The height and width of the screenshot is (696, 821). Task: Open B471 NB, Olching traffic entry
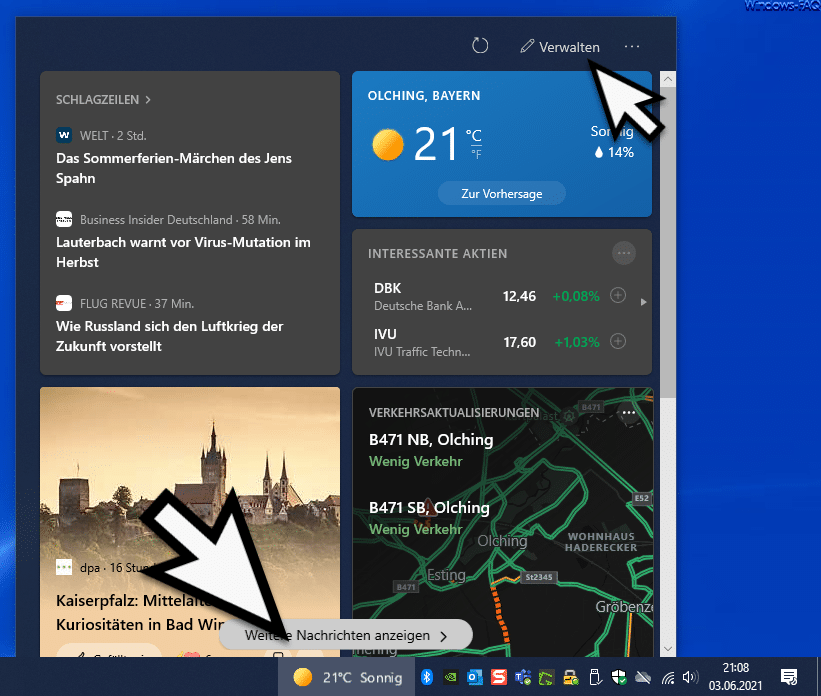(x=431, y=450)
